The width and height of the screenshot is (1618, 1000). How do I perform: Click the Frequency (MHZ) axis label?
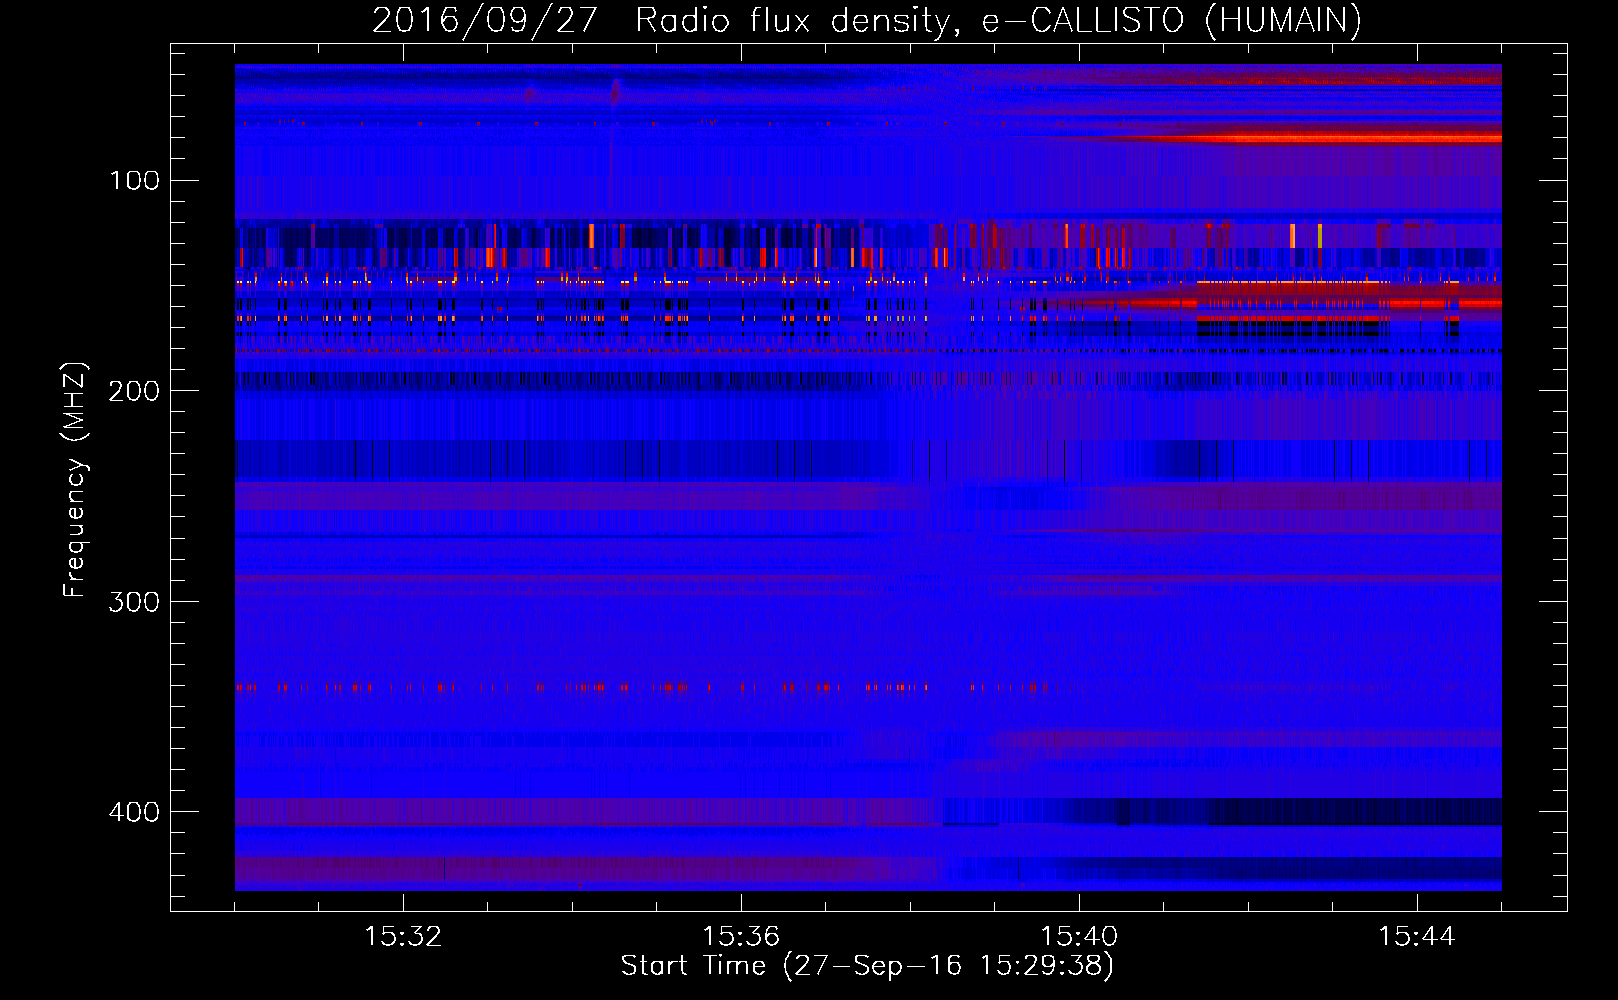tap(75, 479)
